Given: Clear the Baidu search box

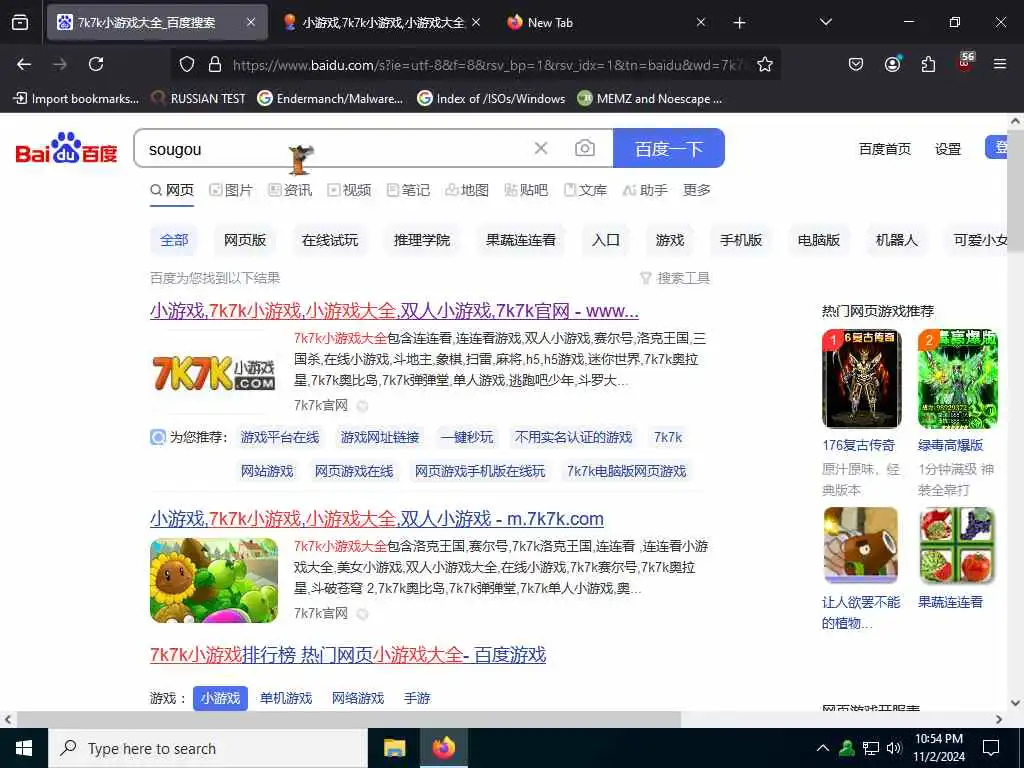Looking at the screenshot, I should 541,148.
